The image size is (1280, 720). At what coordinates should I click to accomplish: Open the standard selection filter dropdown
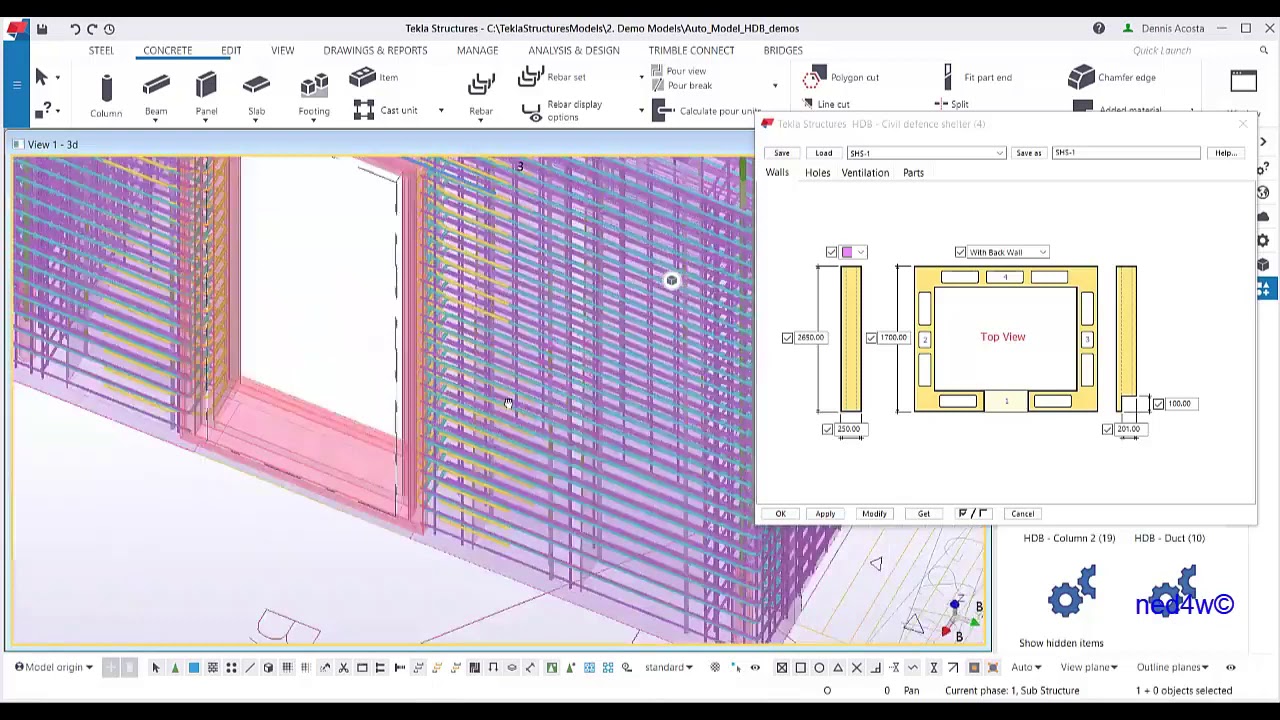click(x=669, y=668)
